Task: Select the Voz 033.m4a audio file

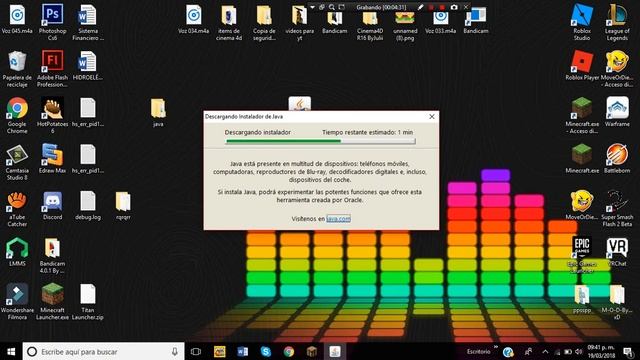Action: 440,22
